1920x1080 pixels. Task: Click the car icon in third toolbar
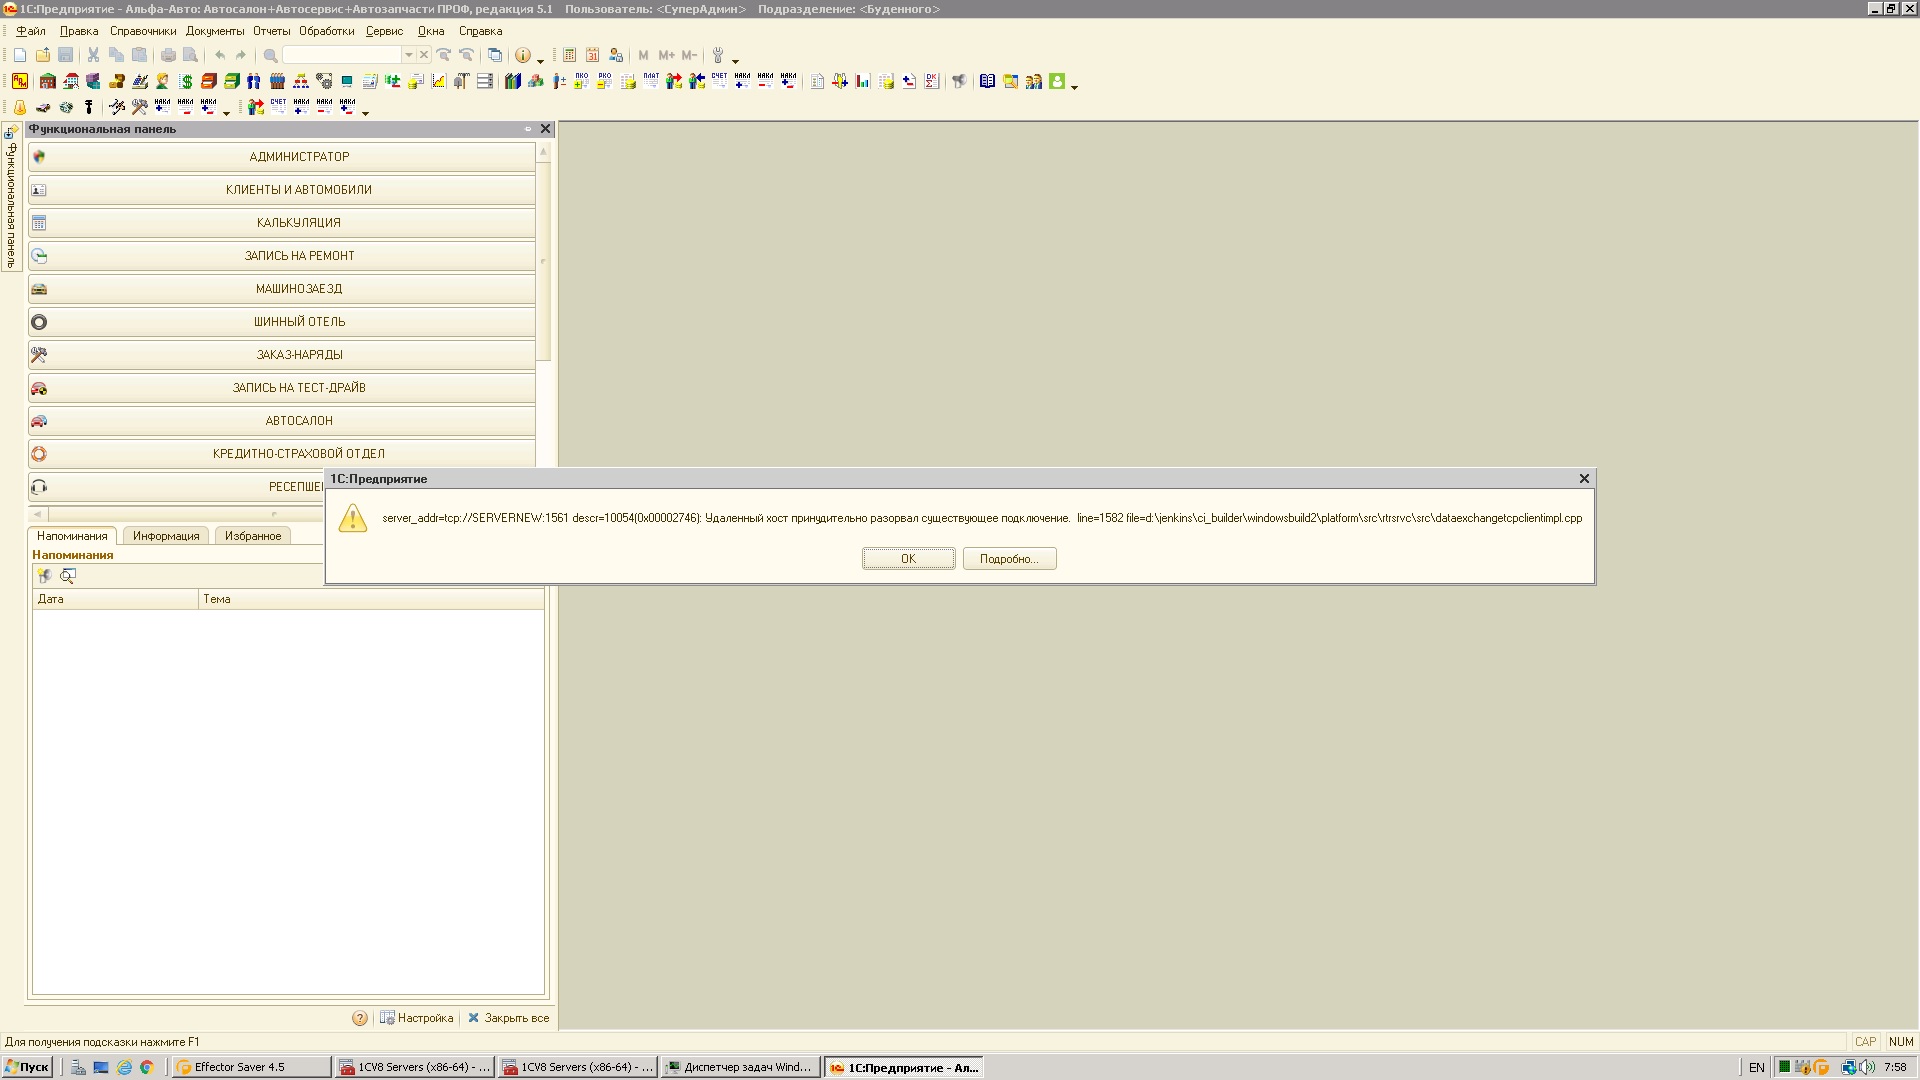43,107
